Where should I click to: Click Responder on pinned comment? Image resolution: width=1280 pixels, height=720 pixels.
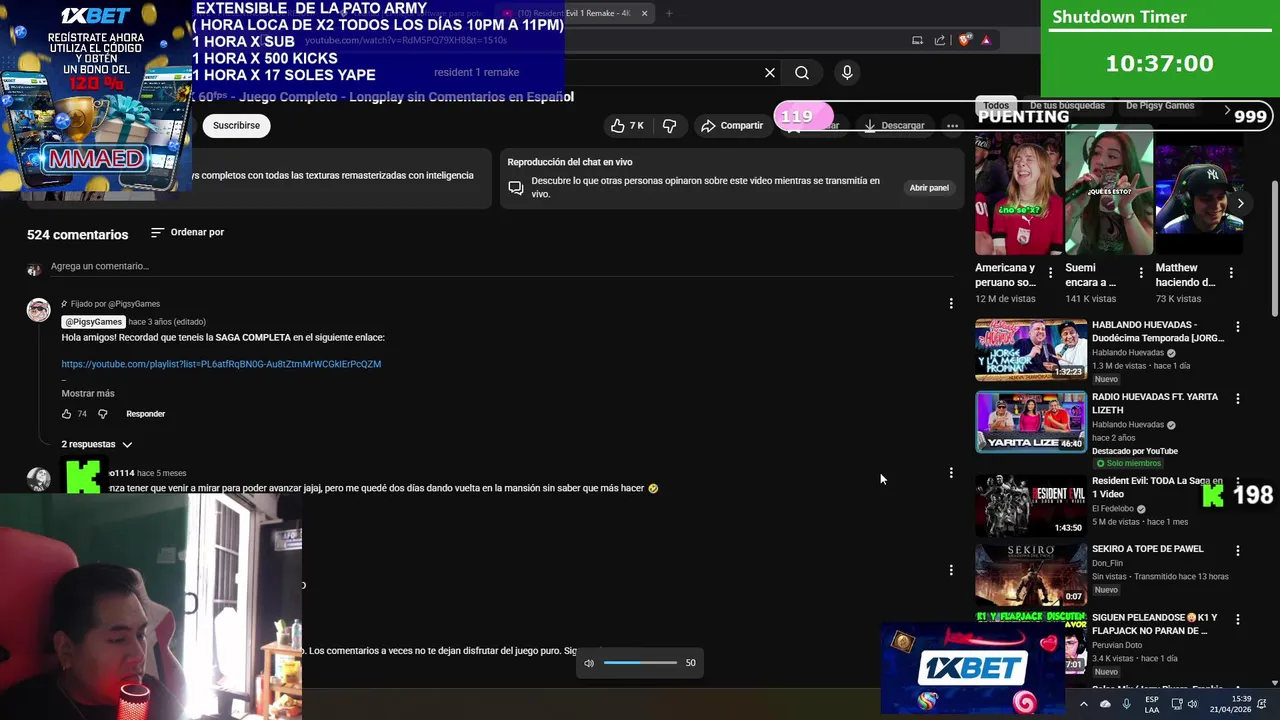pyautogui.click(x=146, y=414)
